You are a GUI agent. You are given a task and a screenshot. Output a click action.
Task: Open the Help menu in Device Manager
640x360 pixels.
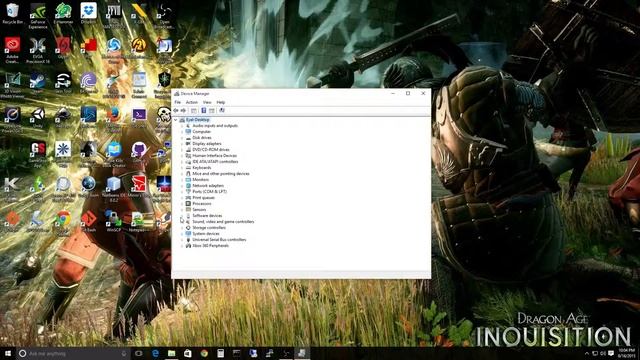tap(221, 102)
